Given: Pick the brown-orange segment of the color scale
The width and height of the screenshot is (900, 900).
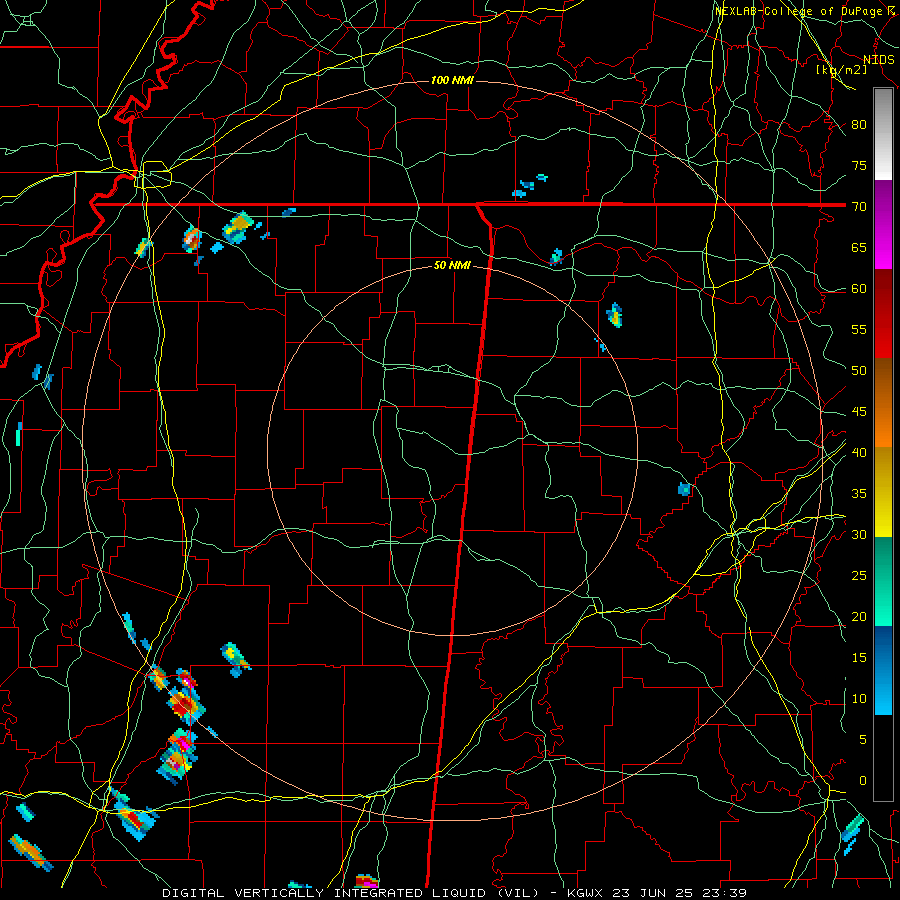Looking at the screenshot, I should tap(883, 403).
